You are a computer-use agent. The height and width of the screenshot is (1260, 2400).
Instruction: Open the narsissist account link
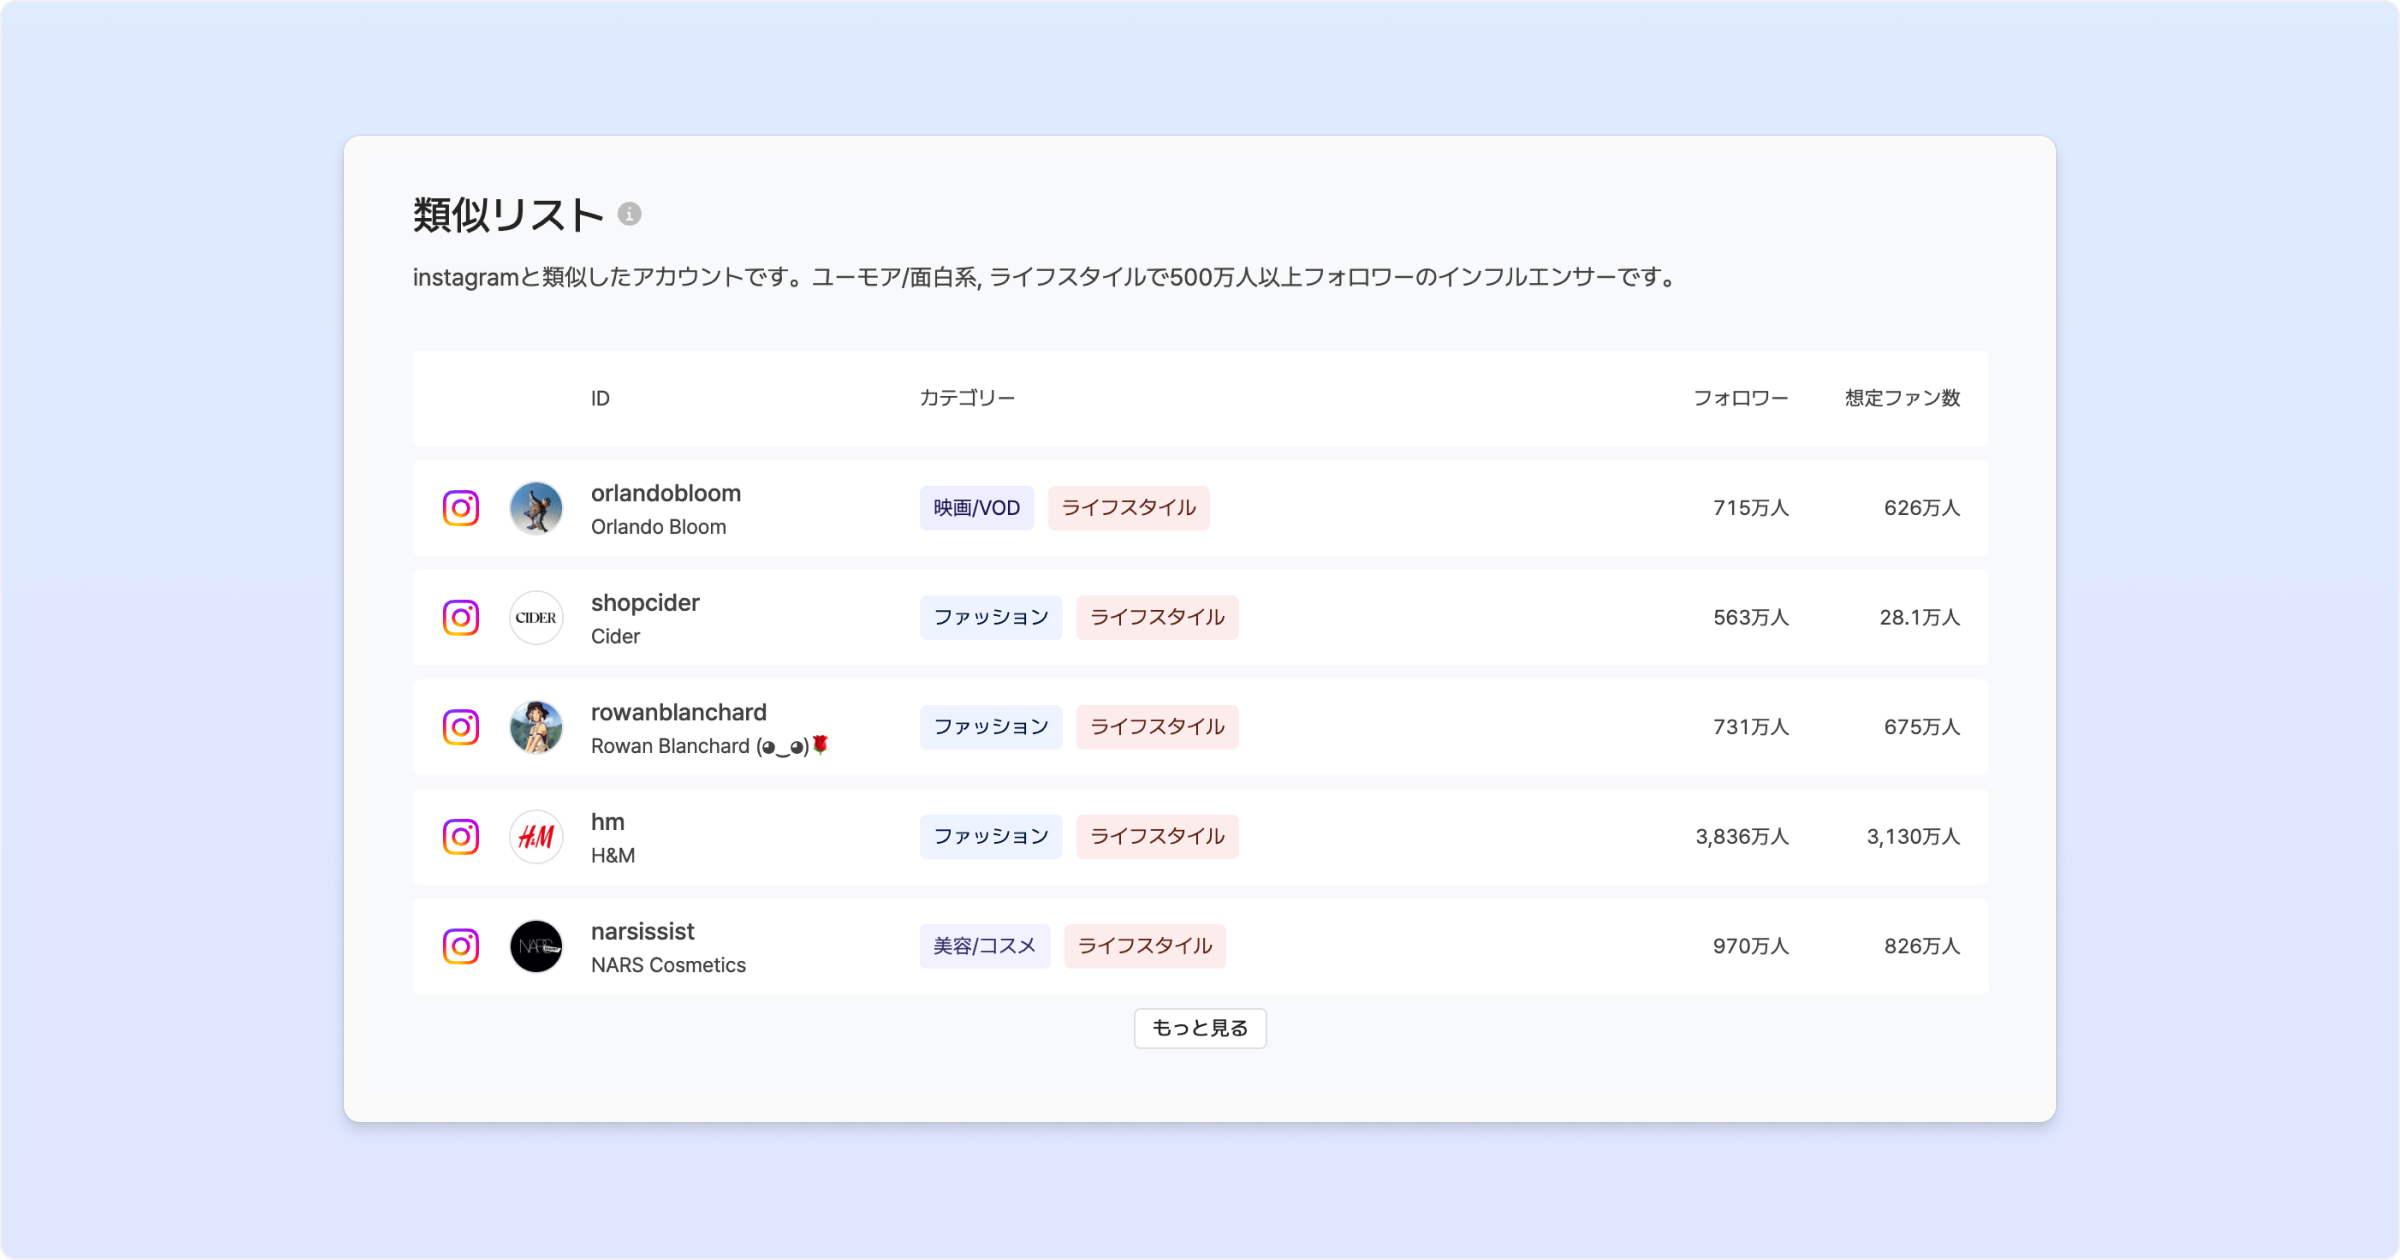coord(642,931)
